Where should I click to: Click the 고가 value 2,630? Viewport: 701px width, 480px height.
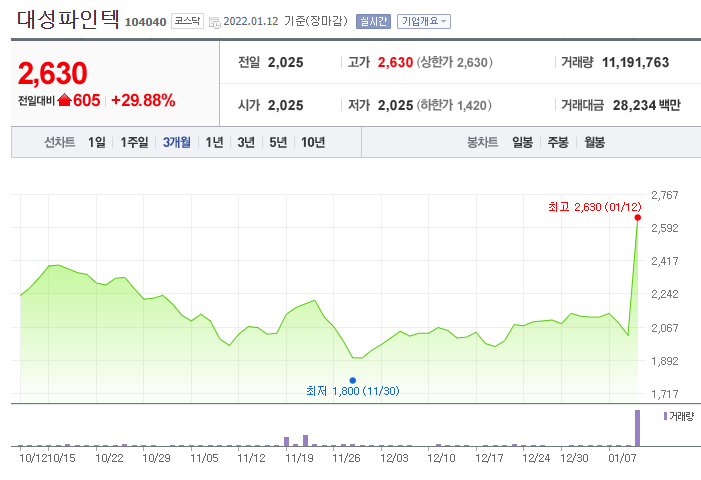pyautogui.click(x=395, y=63)
